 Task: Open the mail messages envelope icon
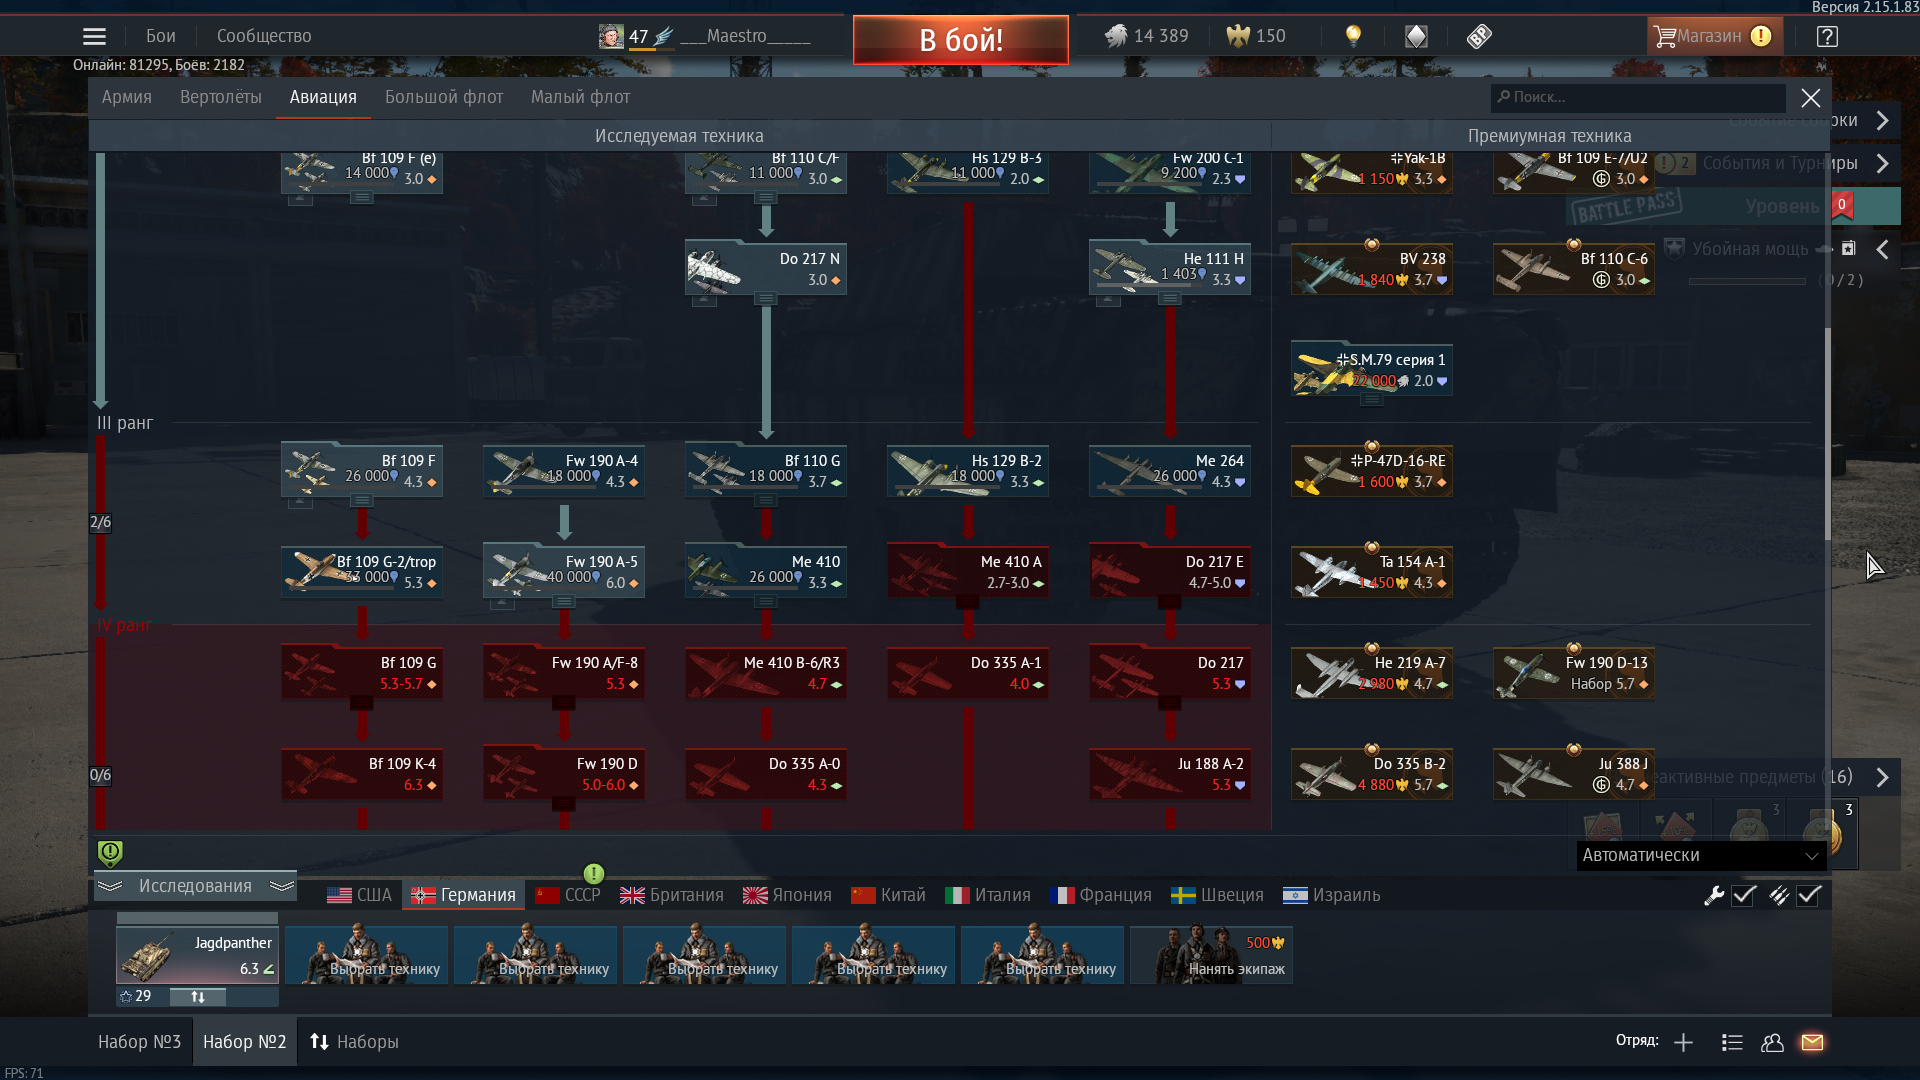click(x=1812, y=1042)
